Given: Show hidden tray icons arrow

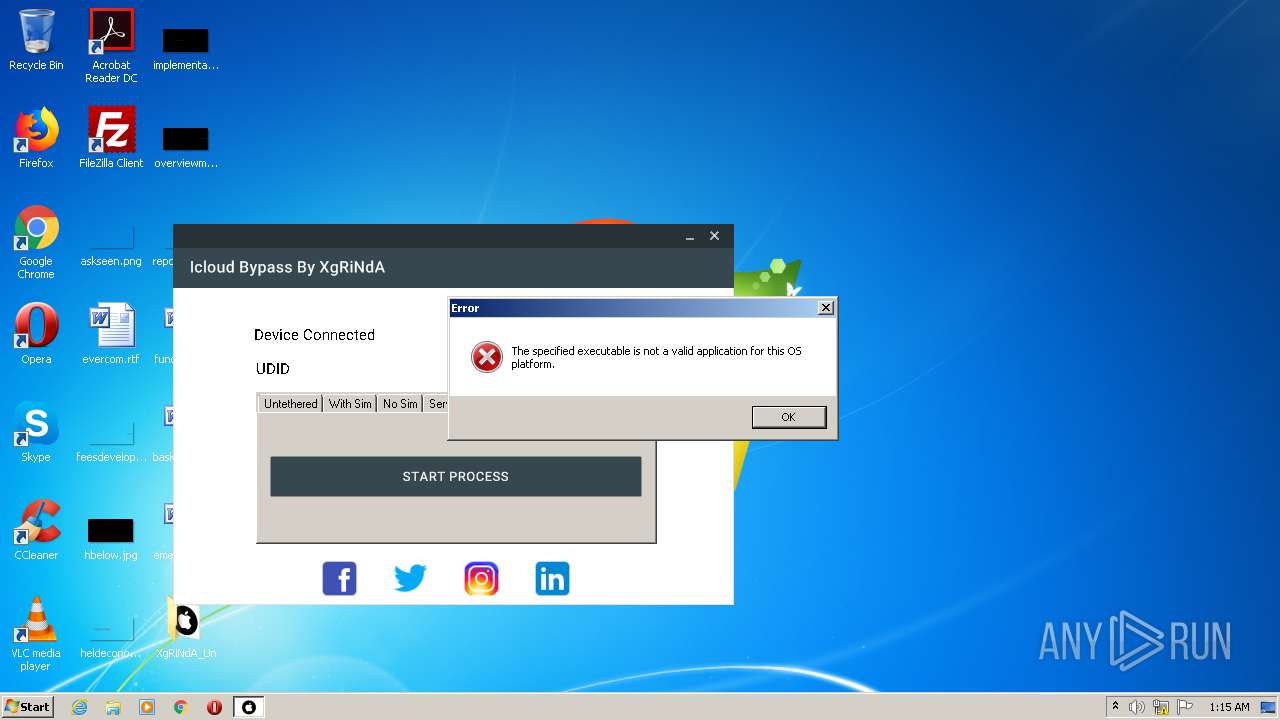Looking at the screenshot, I should click(x=1115, y=707).
